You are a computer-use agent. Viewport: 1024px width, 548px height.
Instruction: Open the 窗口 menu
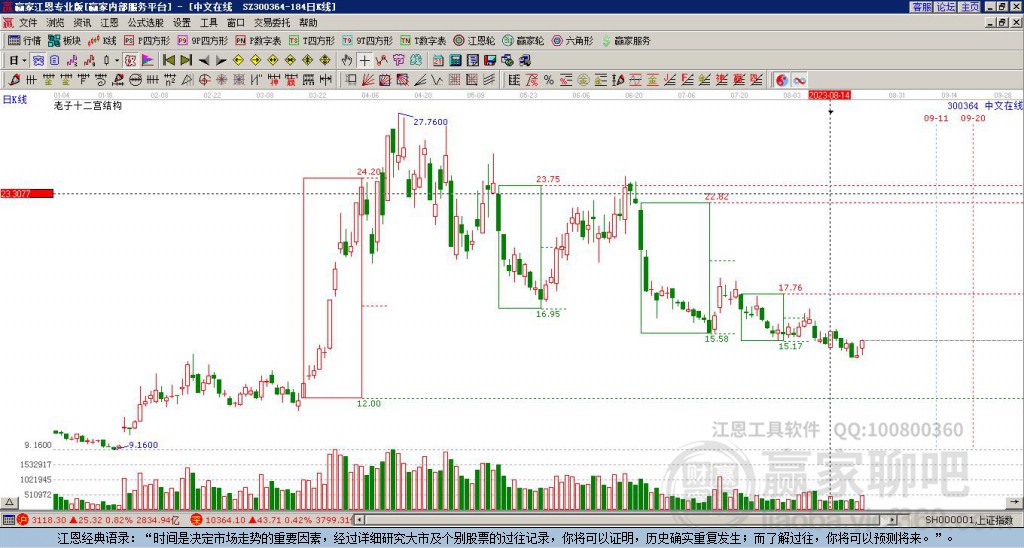point(236,23)
